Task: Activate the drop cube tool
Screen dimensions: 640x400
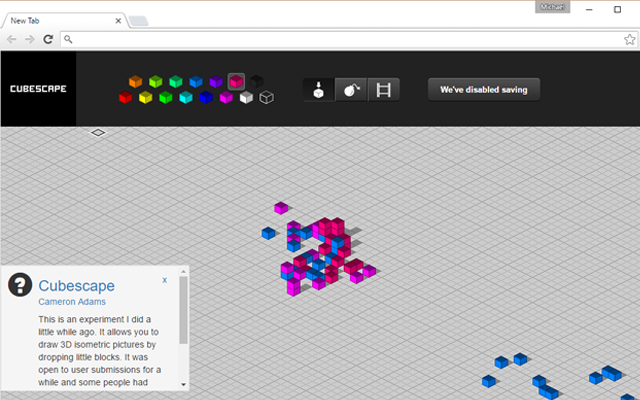Action: [319, 90]
